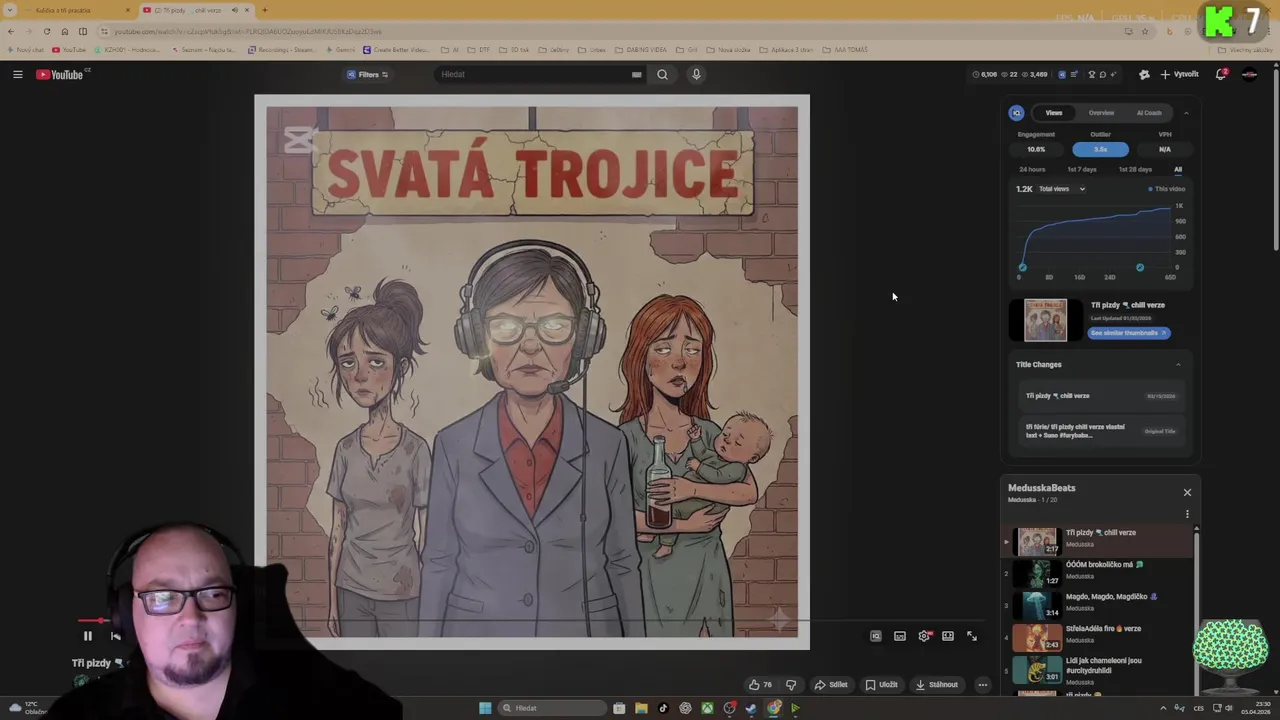Play playlist item ÓÓÓM brokoličko má
1280x720 pixels.
pos(1097,573)
